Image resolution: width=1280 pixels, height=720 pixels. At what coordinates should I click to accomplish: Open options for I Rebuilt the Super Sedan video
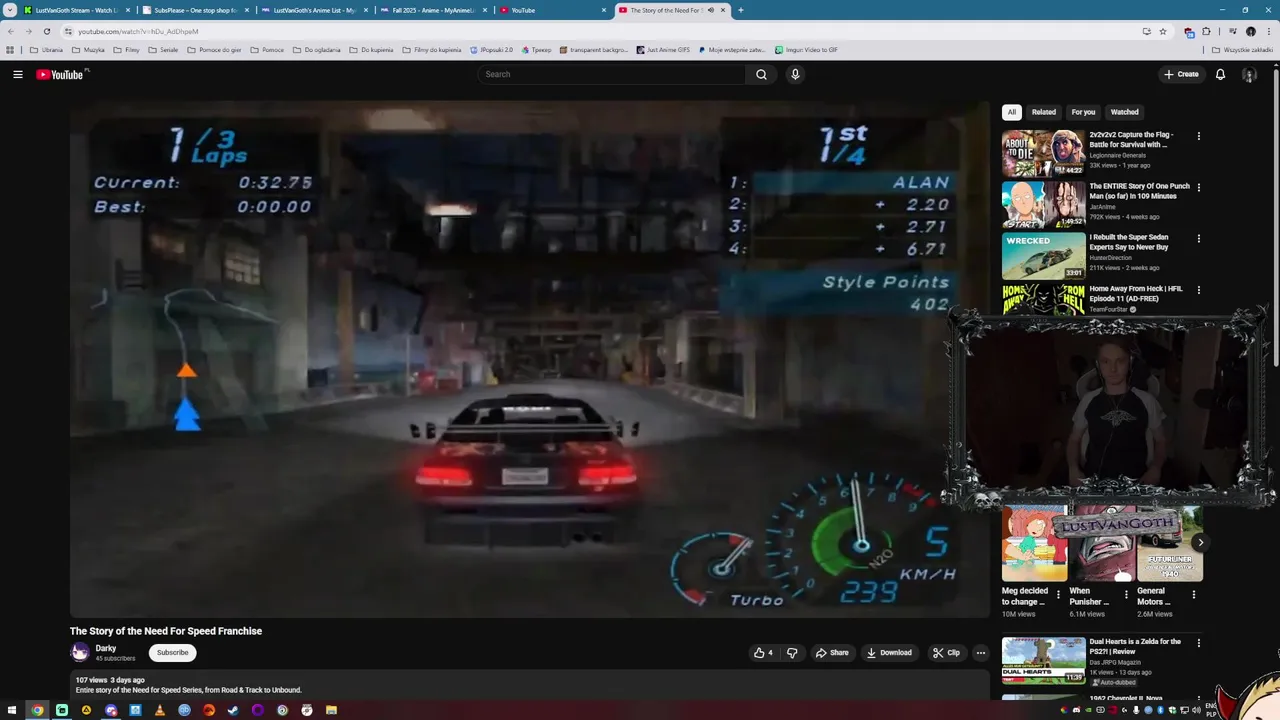click(x=1199, y=239)
